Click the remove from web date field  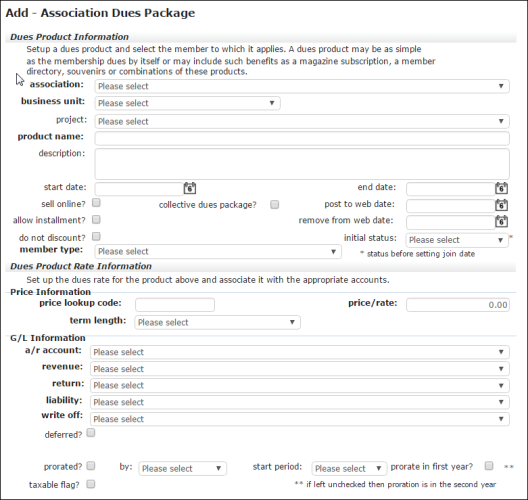click(451, 222)
